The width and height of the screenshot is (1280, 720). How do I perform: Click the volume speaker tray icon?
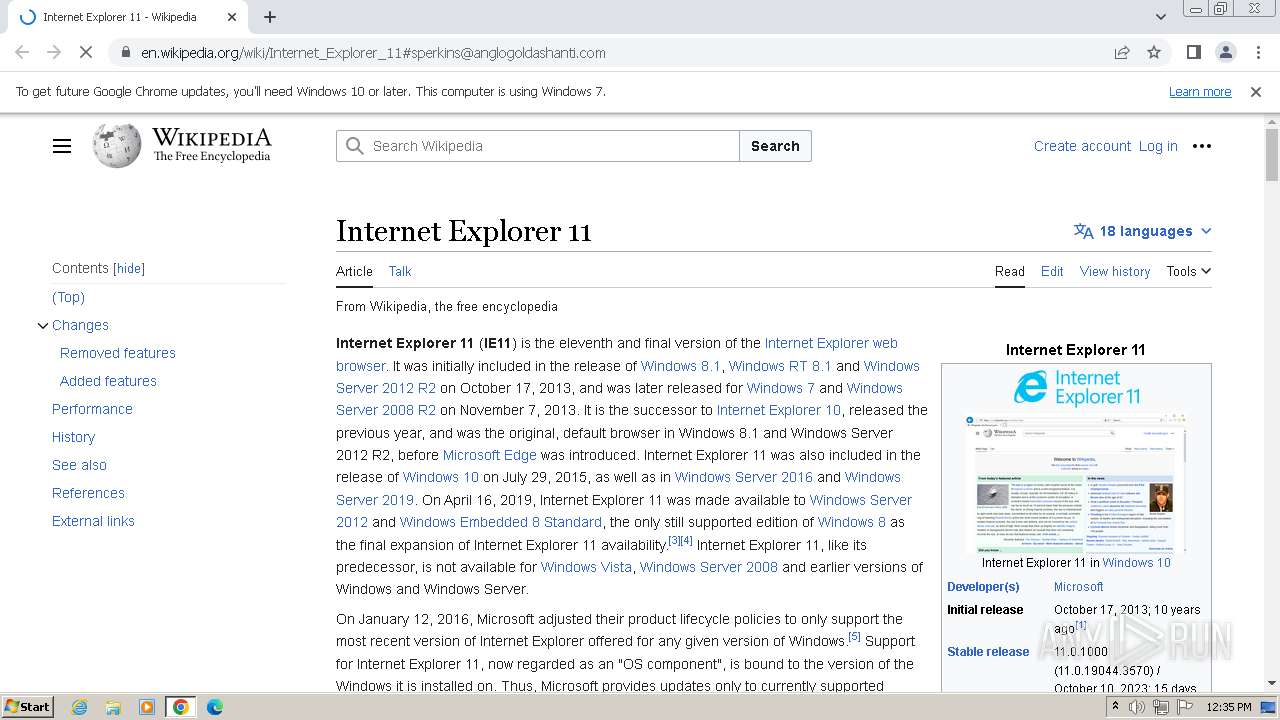tap(1137, 707)
